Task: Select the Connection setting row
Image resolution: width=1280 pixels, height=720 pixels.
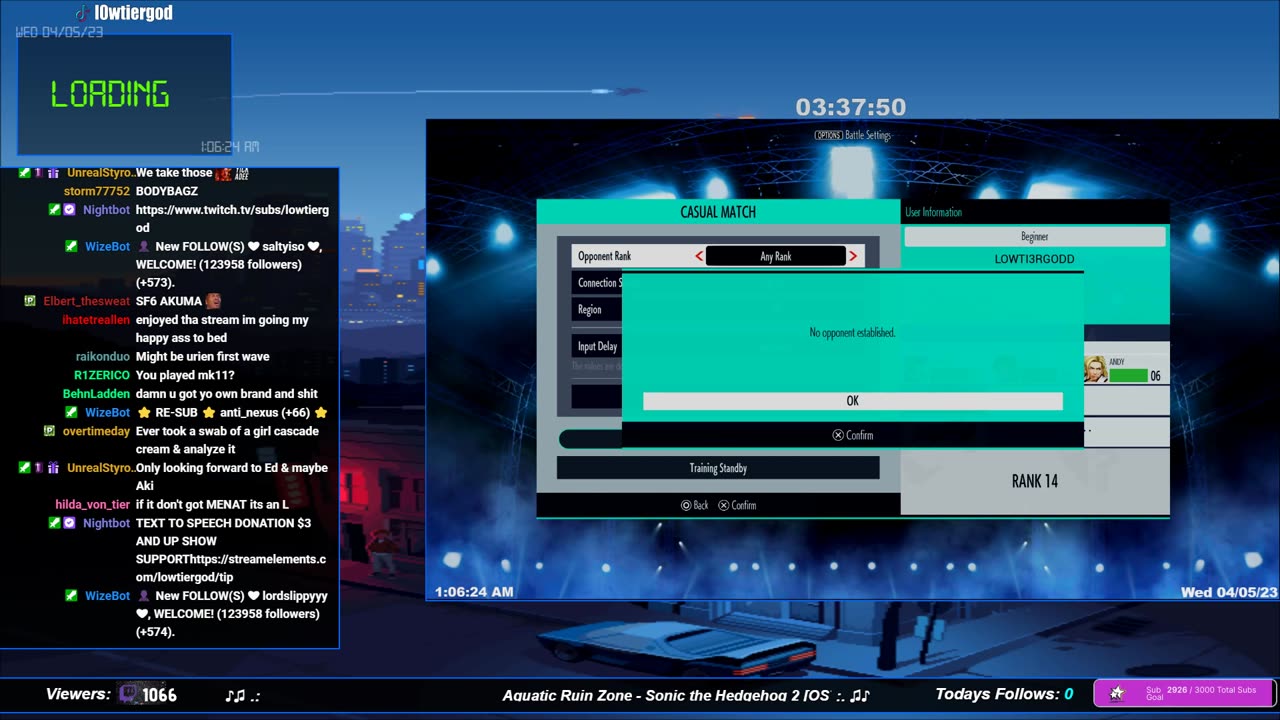Action: (597, 283)
